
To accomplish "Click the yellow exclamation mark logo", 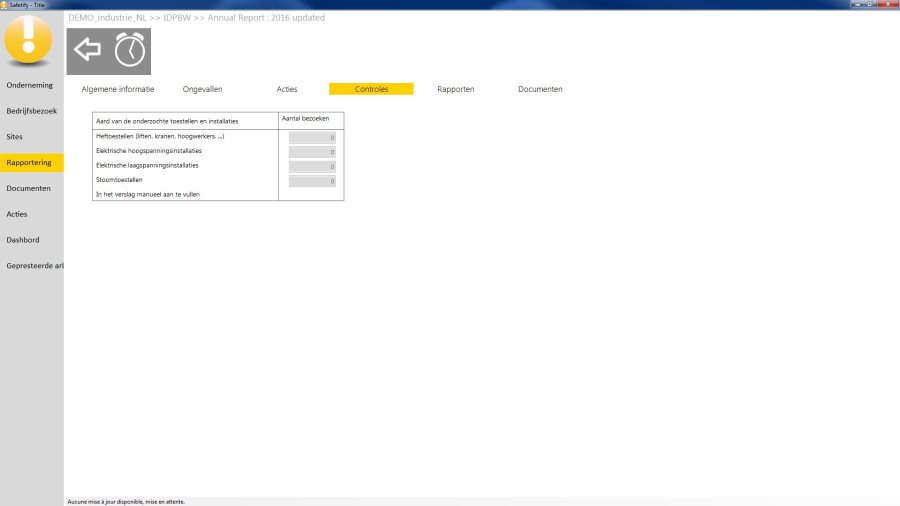I will (28, 41).
